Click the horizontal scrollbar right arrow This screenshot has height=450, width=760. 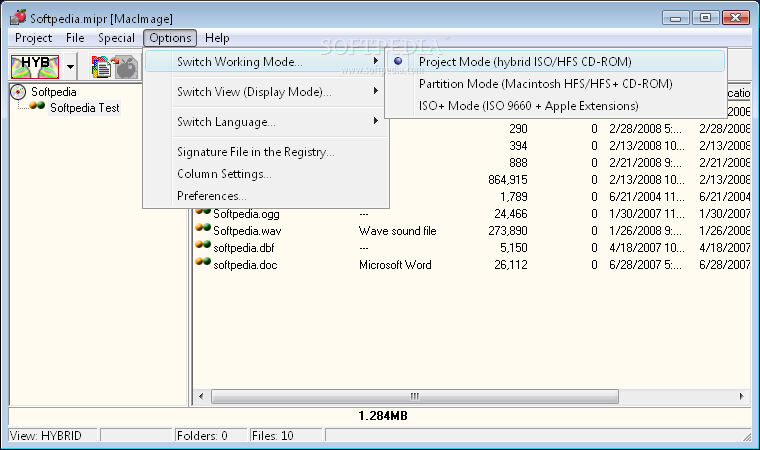coord(742,396)
